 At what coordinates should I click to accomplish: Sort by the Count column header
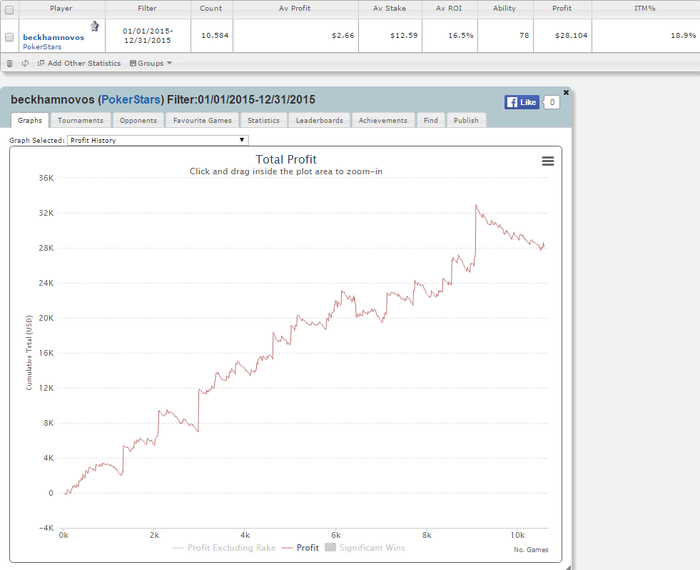pos(211,8)
